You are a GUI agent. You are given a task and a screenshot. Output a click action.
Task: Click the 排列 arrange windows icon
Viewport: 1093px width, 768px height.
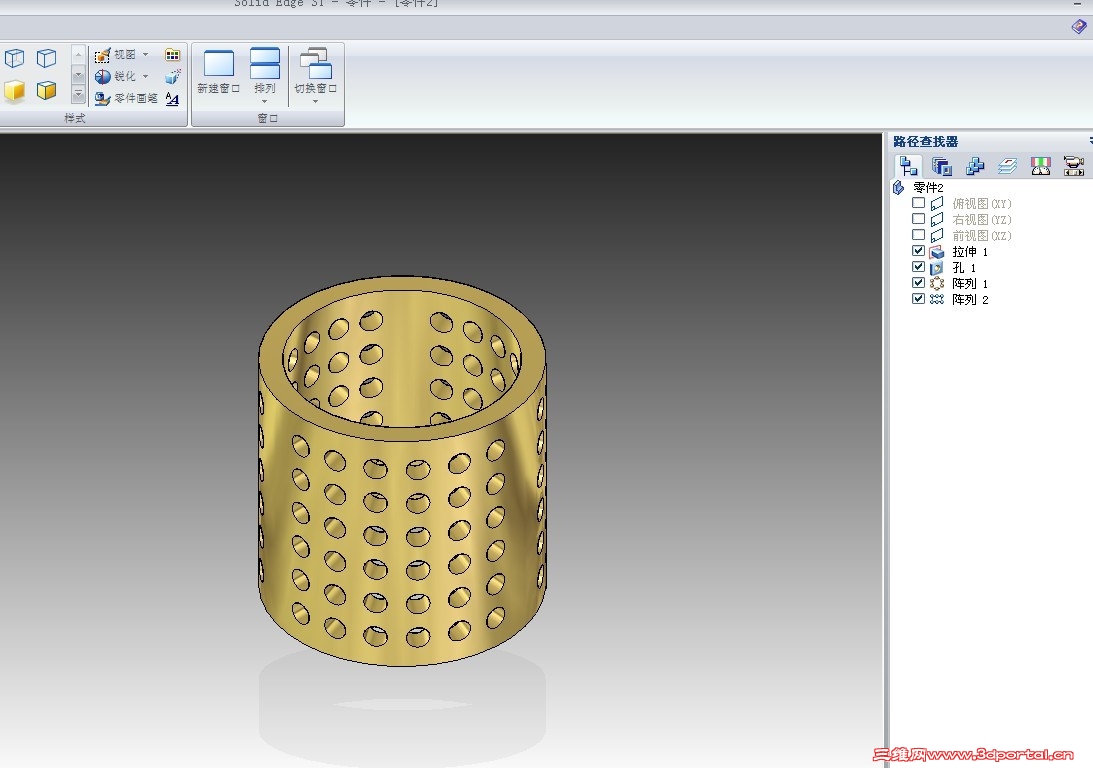[x=265, y=64]
